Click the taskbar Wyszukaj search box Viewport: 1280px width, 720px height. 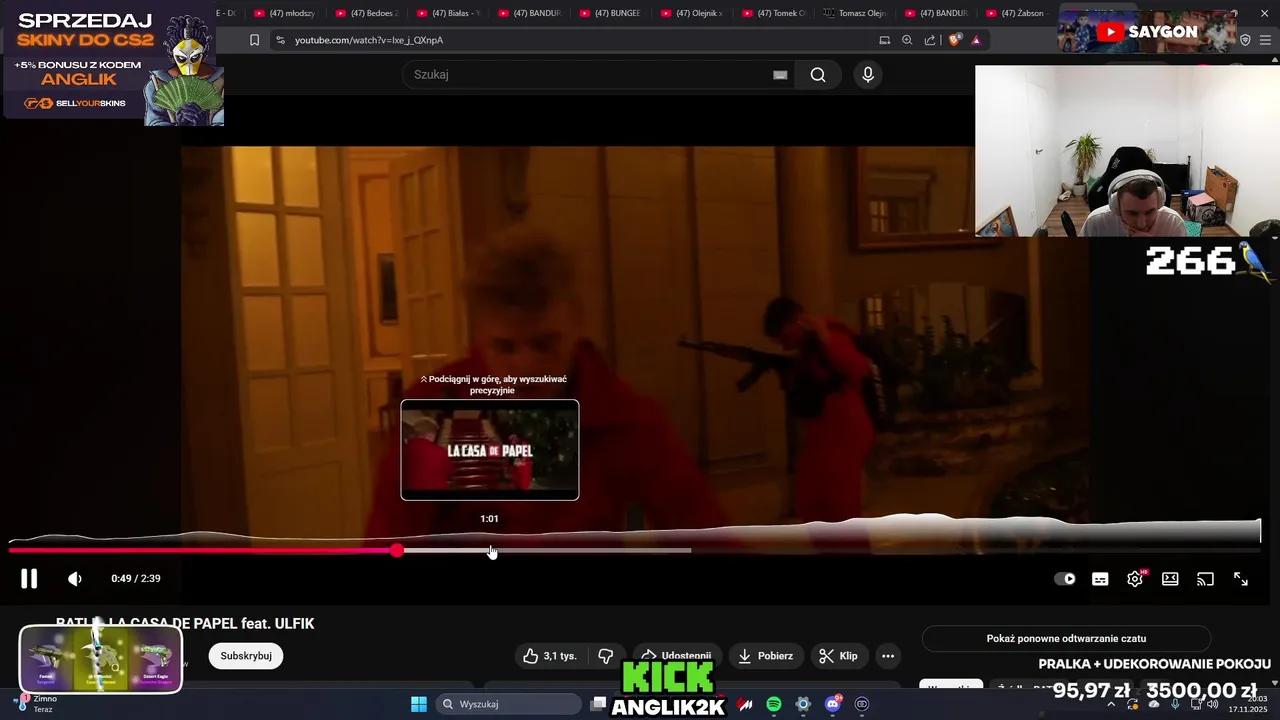click(x=508, y=704)
